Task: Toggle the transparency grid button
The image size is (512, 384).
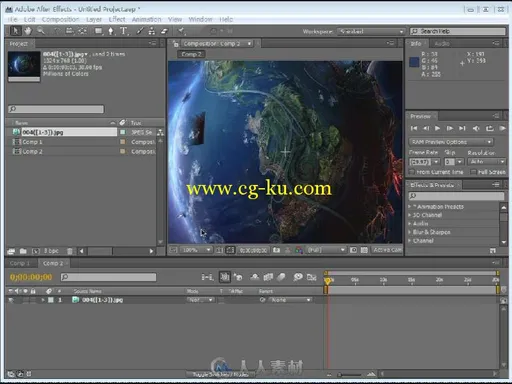Action: 364,250
